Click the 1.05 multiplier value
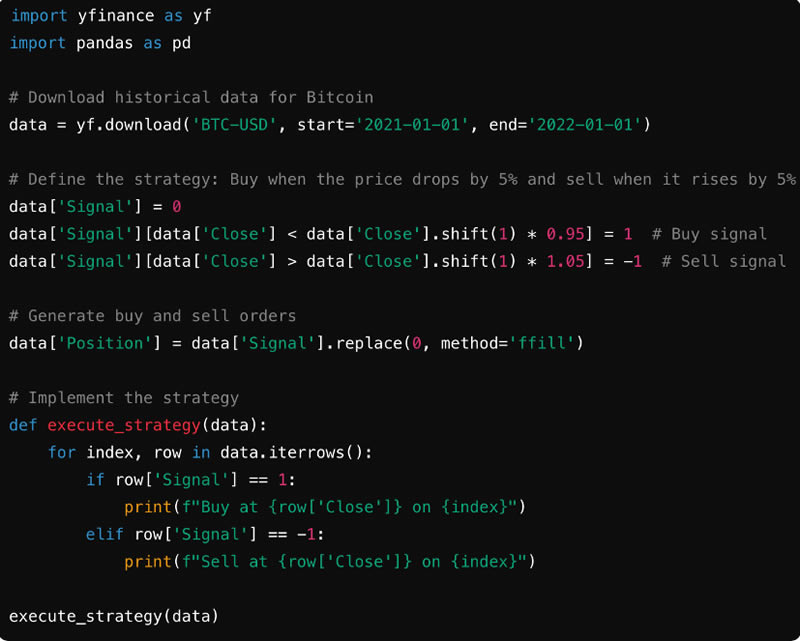This screenshot has width=800, height=641. point(565,261)
